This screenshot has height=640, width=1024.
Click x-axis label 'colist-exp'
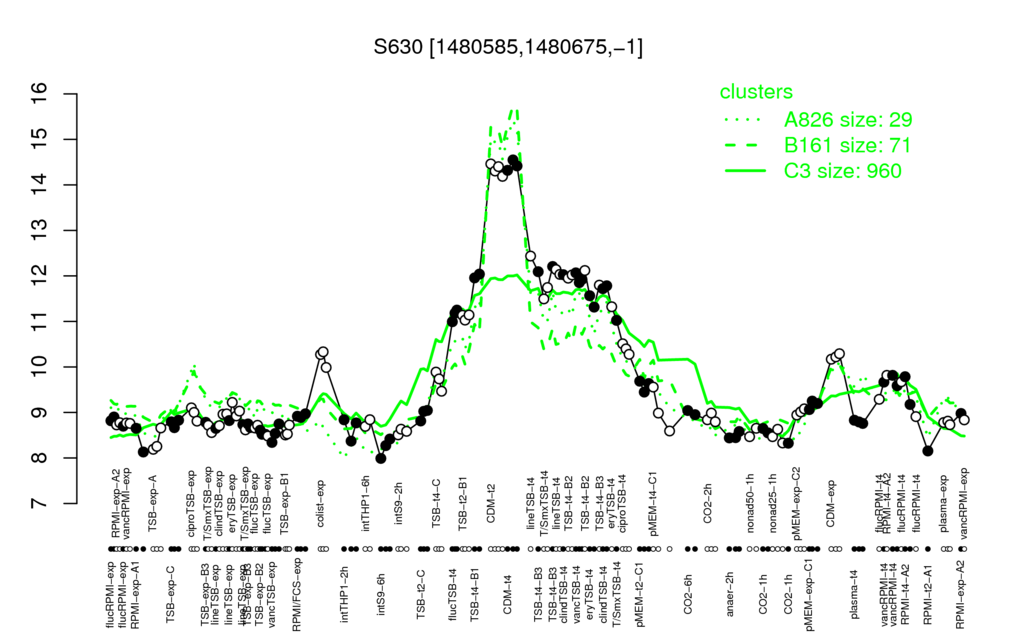tap(321, 502)
